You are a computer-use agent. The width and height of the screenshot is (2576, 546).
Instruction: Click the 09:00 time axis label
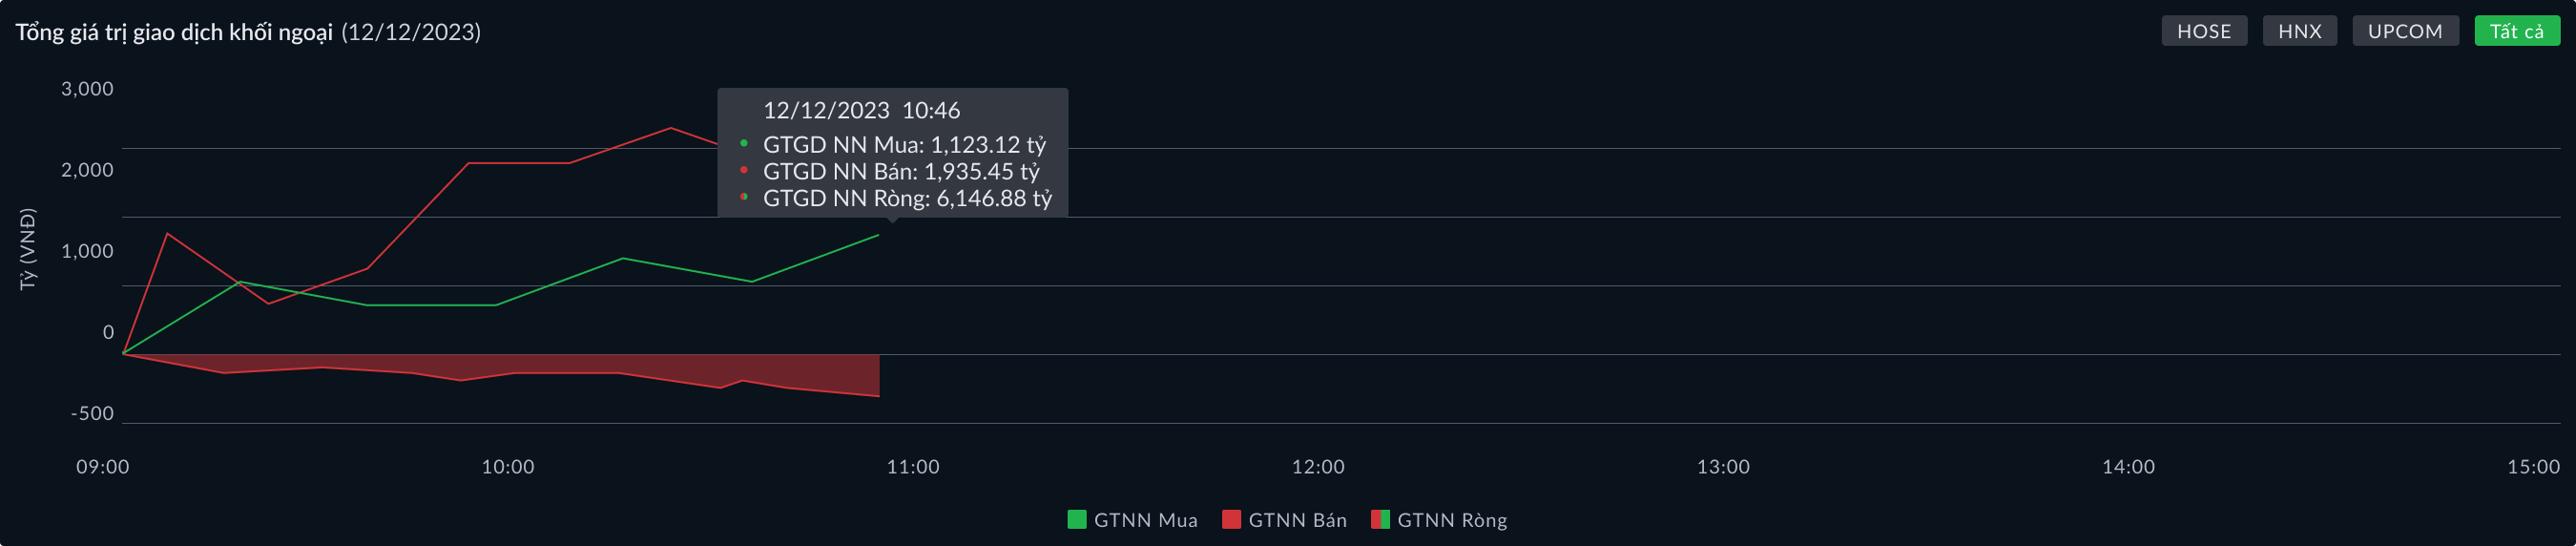point(103,467)
